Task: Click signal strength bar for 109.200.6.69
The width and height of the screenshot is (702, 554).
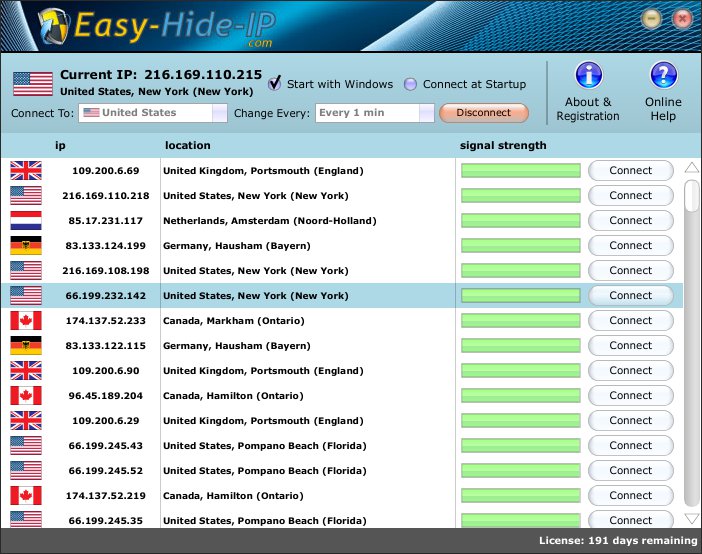Action: 521,171
